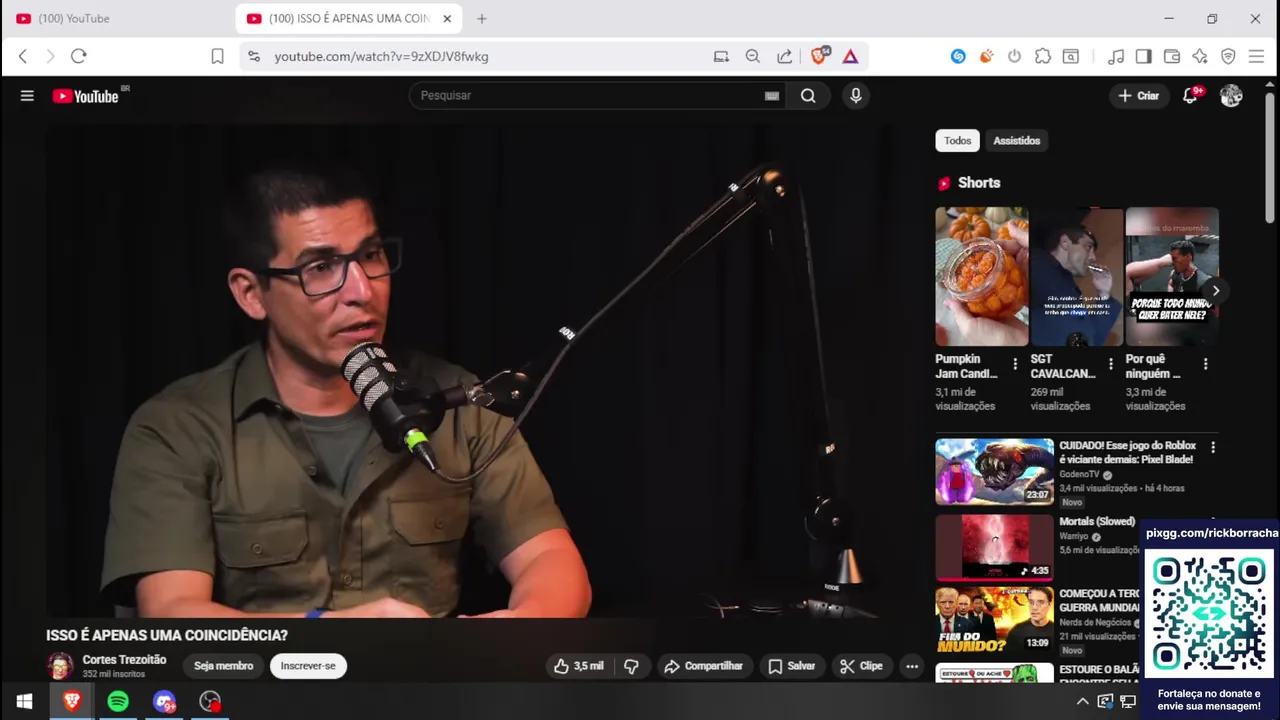This screenshot has height=720, width=1280.
Task: Open the Shazam extension
Action: [x=958, y=56]
